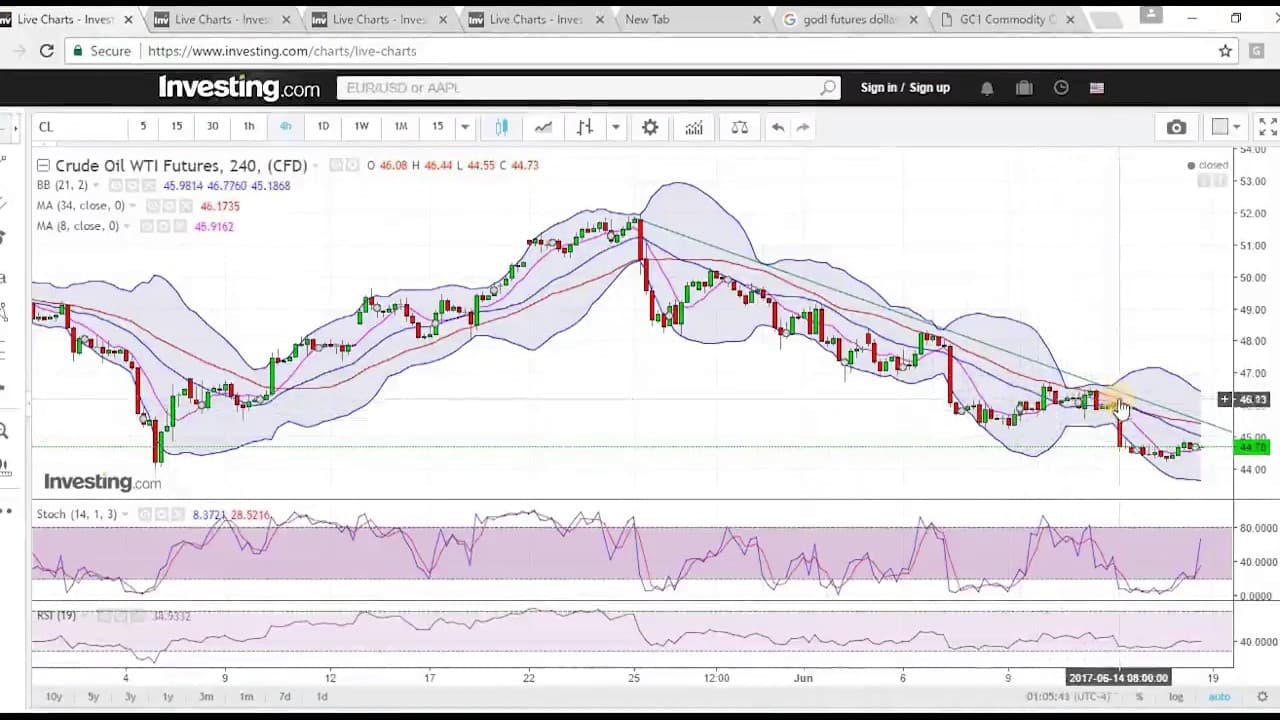The height and width of the screenshot is (720, 1280).
Task: Switch to the line chart style icon
Action: (x=543, y=127)
